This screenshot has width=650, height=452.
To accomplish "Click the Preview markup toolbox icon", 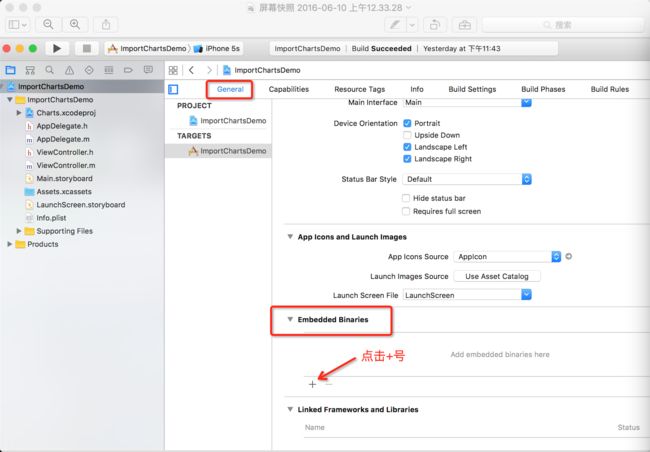I will 465,25.
